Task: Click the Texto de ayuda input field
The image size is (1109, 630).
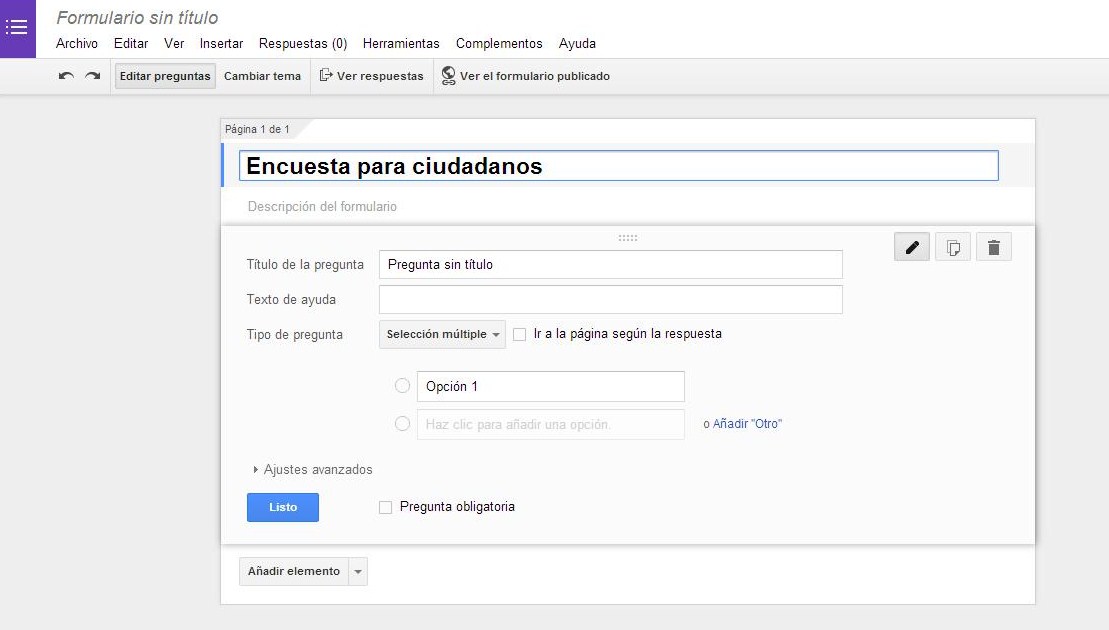Action: click(610, 300)
